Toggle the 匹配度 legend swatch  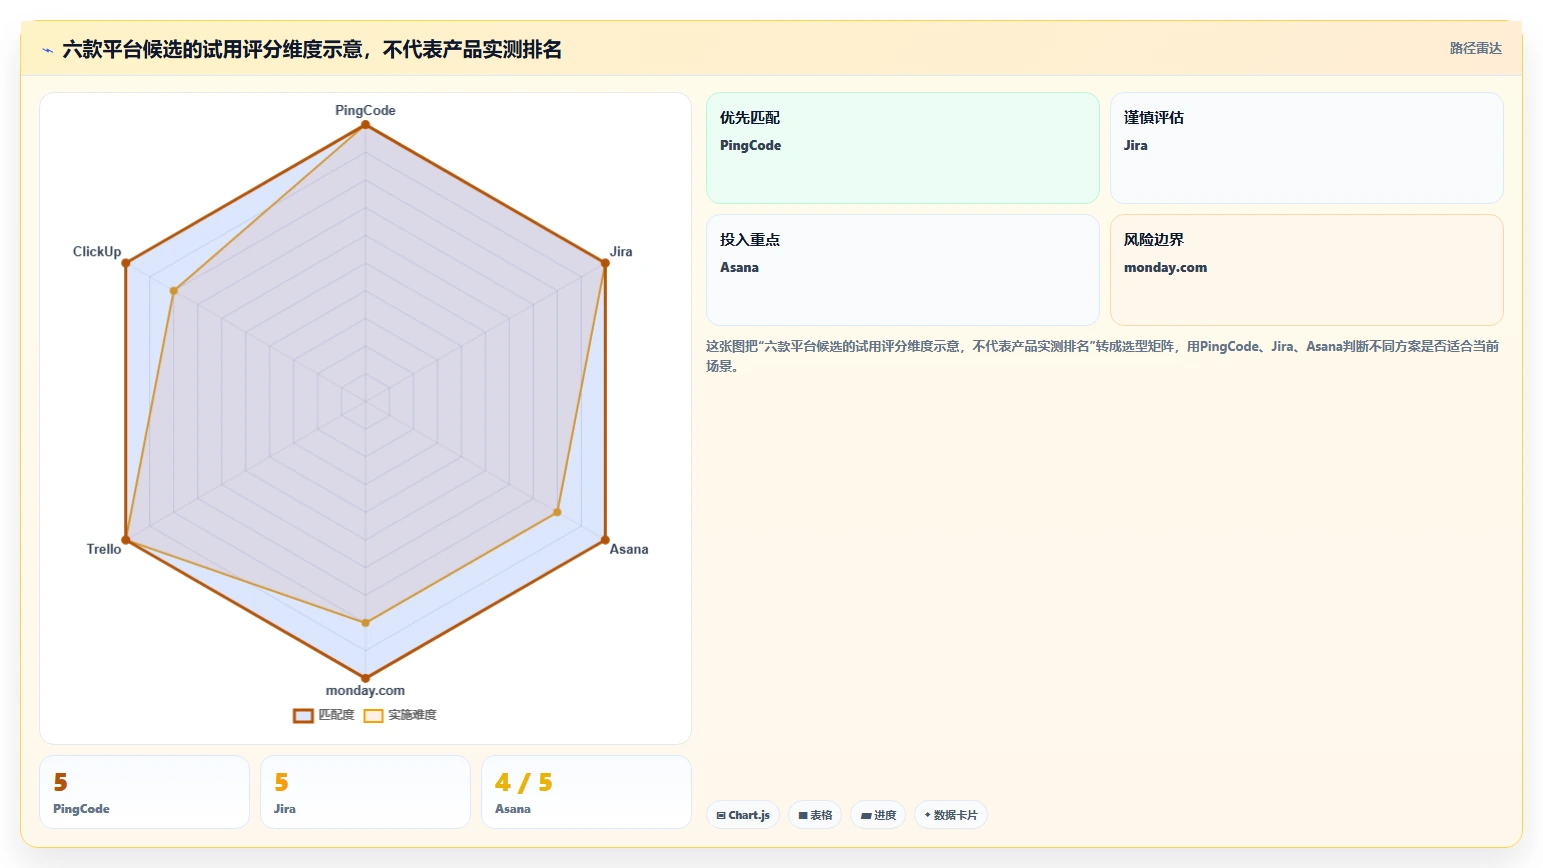pyautogui.click(x=303, y=715)
